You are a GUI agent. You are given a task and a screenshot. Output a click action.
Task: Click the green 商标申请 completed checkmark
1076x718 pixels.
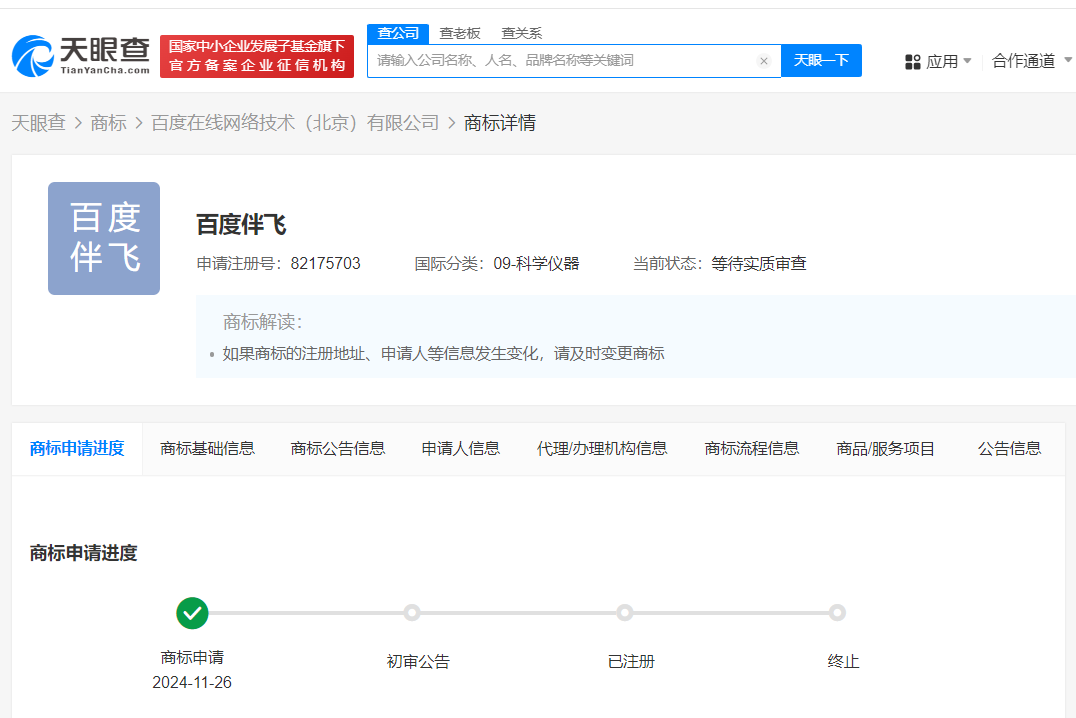pyautogui.click(x=191, y=612)
